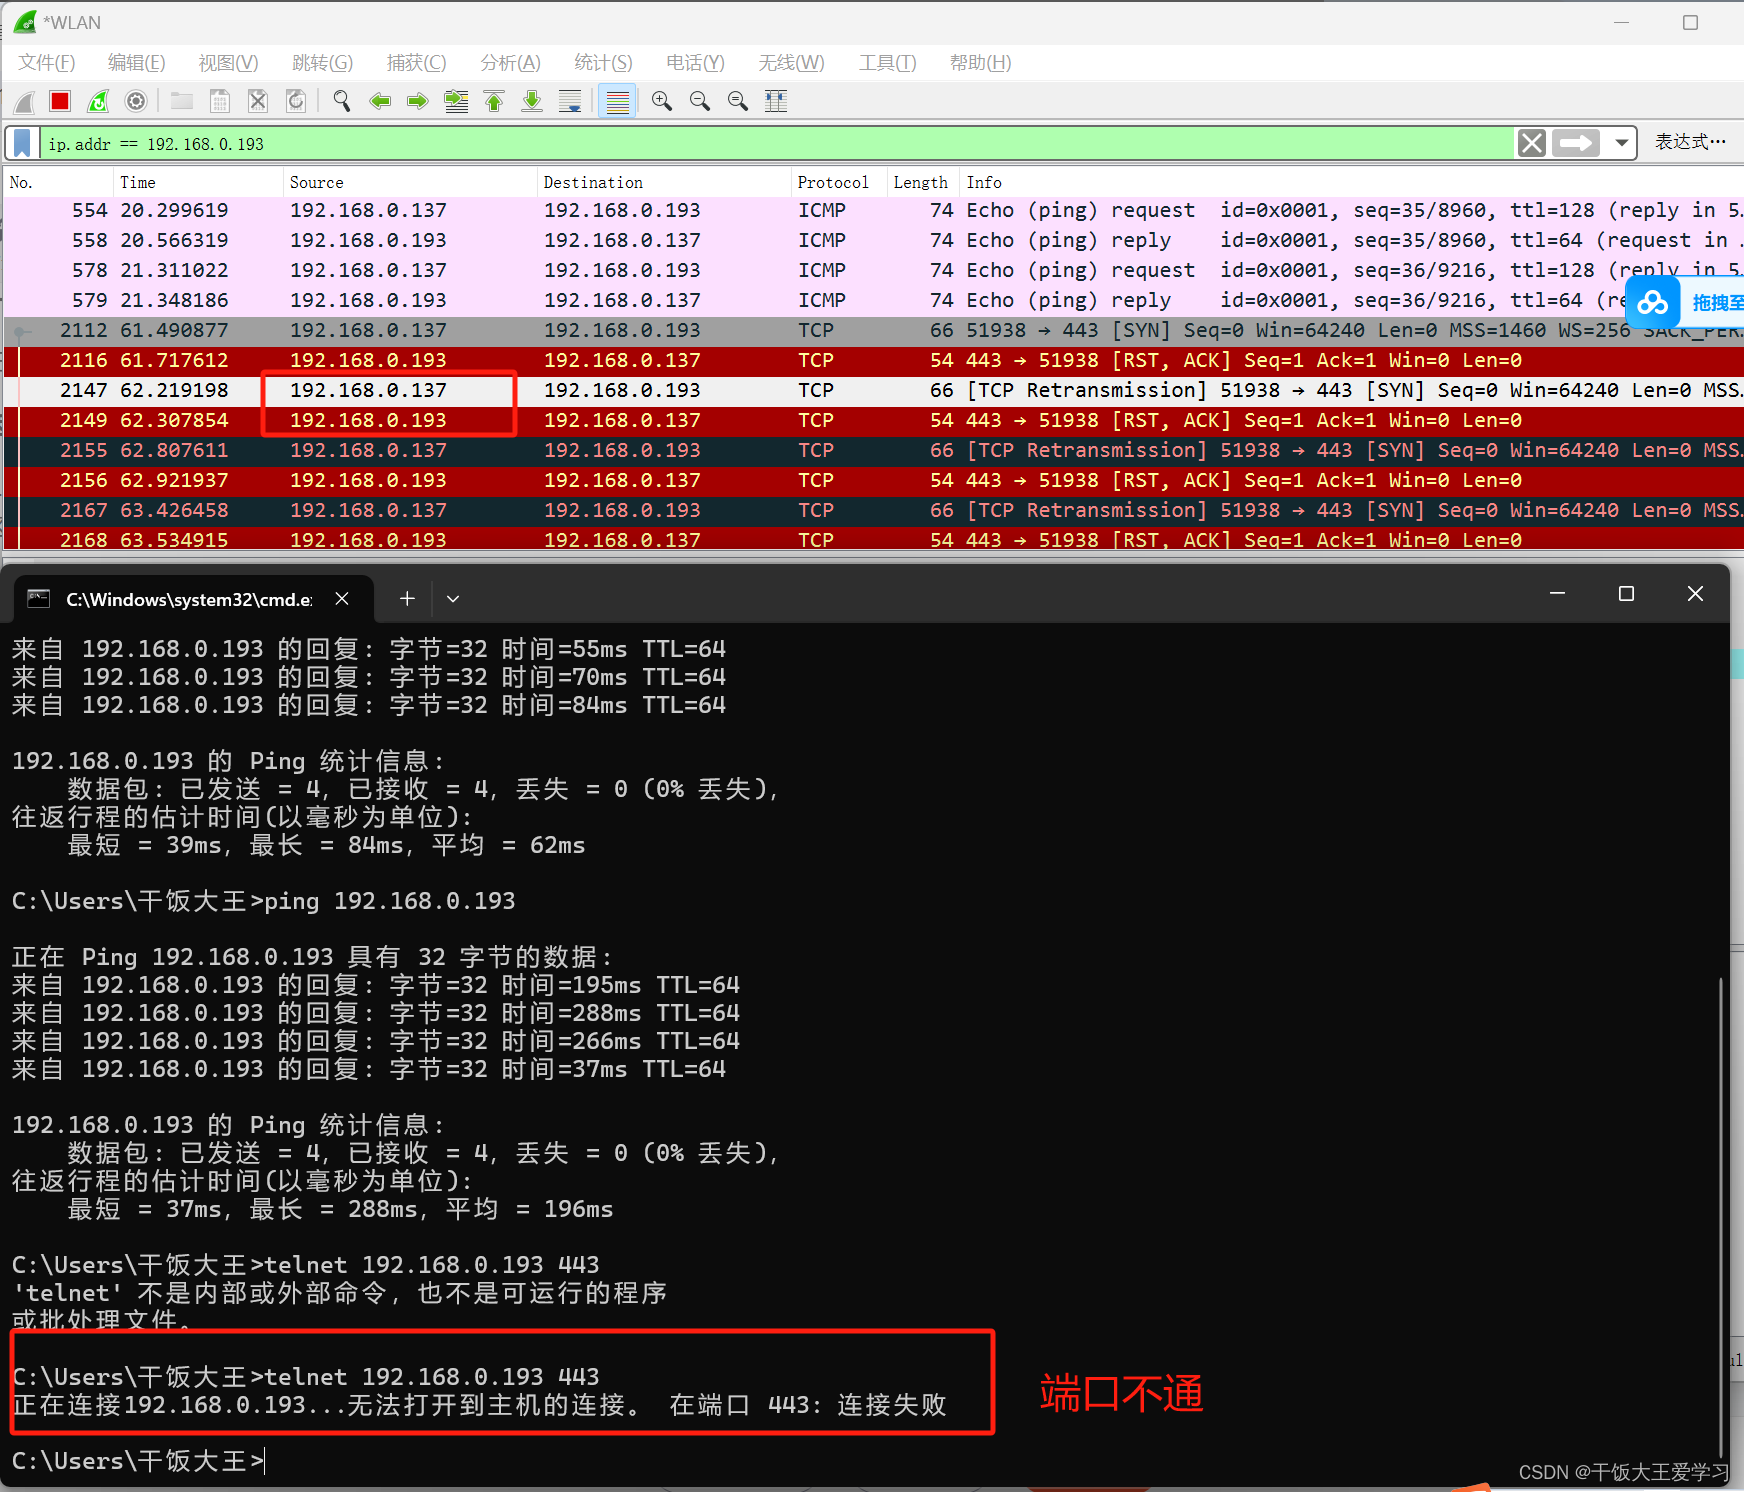Image resolution: width=1744 pixels, height=1492 pixels.
Task: Select packet 2116 RST, ACK row
Action: pos(873,361)
